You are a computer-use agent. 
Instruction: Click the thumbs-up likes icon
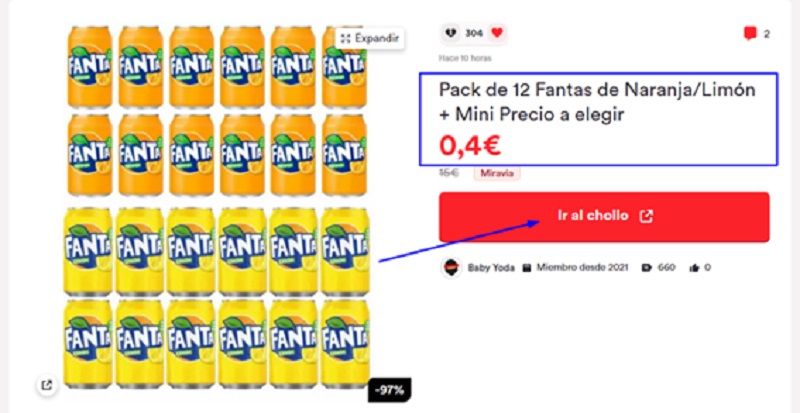coord(694,268)
